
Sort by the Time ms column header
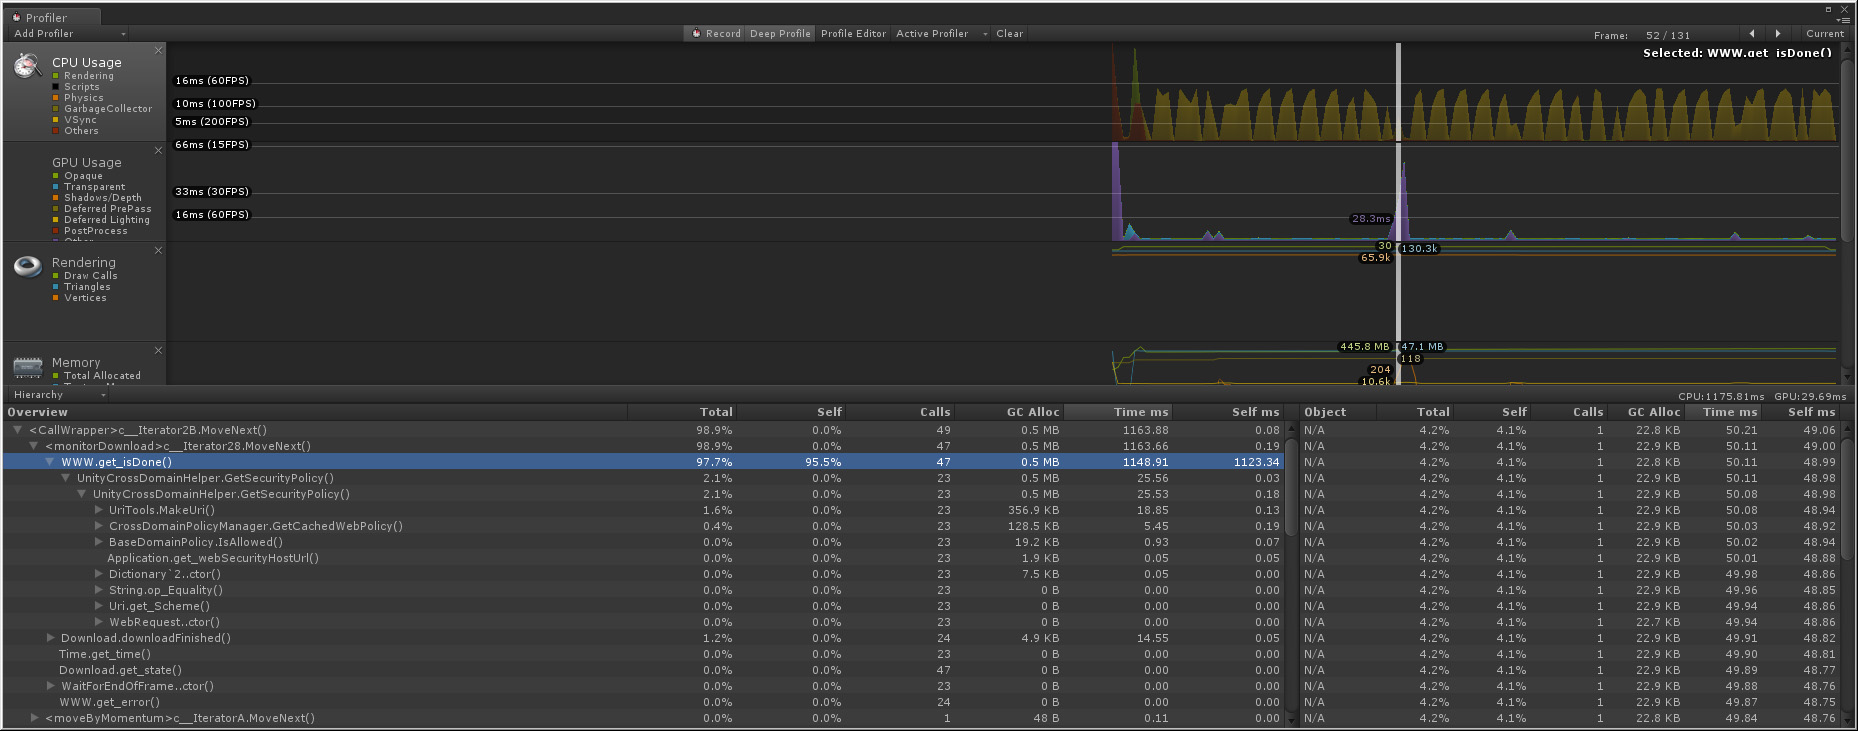click(x=1140, y=412)
